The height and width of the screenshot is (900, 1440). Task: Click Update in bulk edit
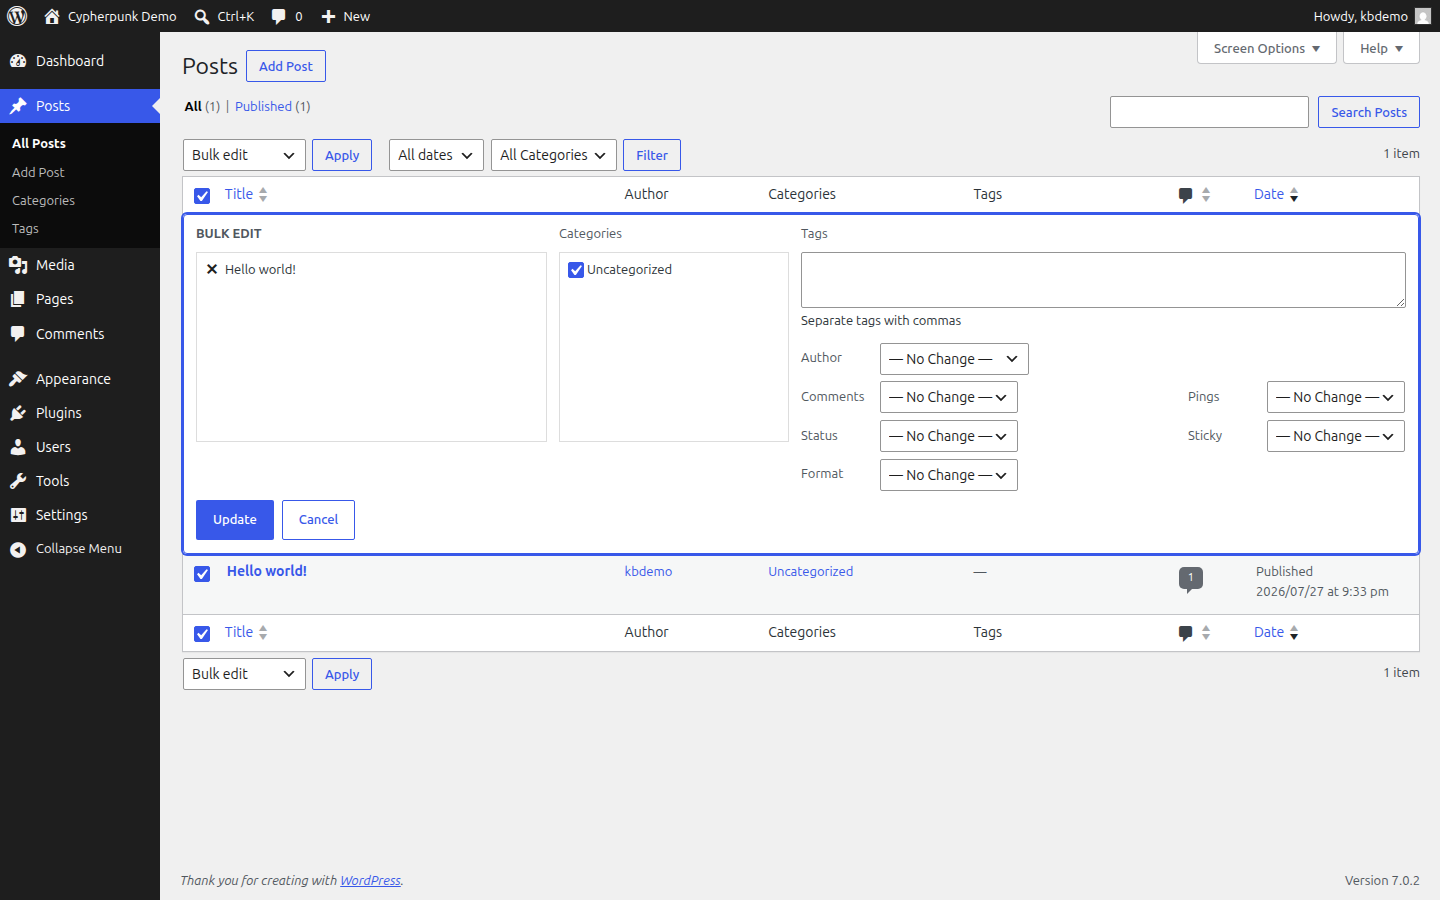235,520
